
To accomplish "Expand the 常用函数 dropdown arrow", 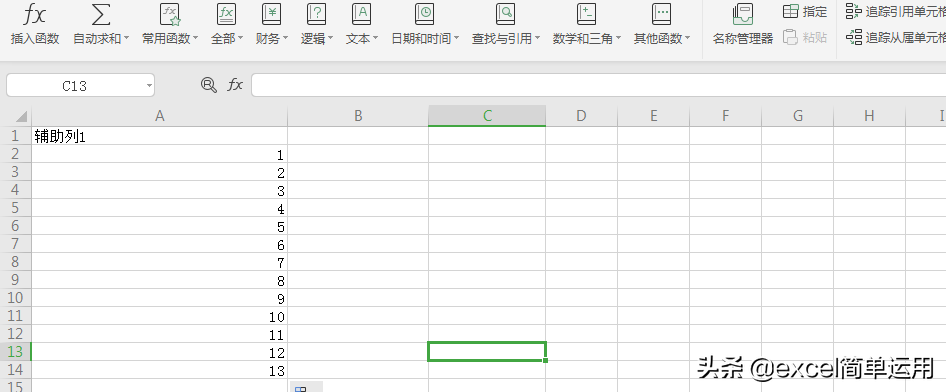I will [195, 39].
